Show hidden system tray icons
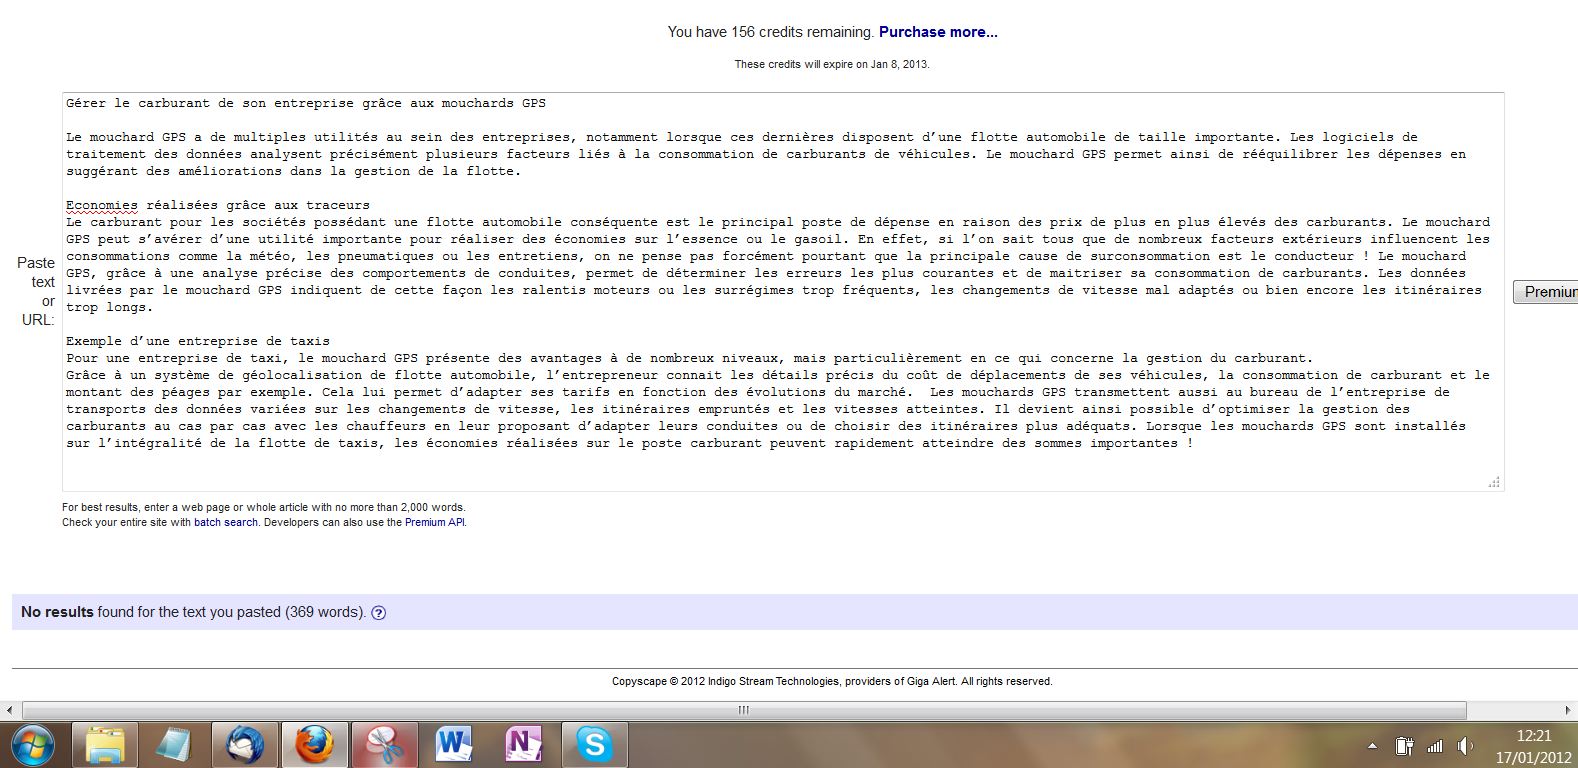The image size is (1578, 768). [x=1373, y=746]
